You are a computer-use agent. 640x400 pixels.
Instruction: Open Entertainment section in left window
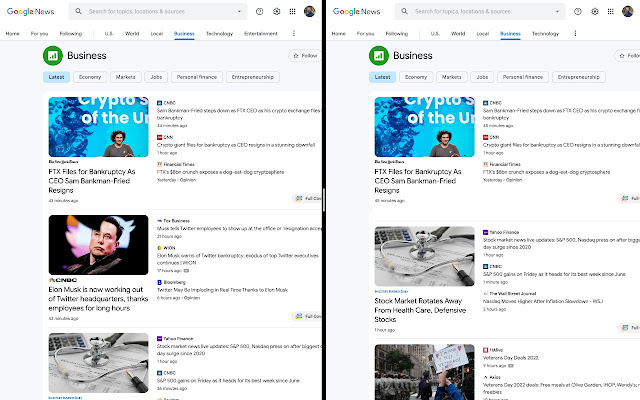point(261,33)
